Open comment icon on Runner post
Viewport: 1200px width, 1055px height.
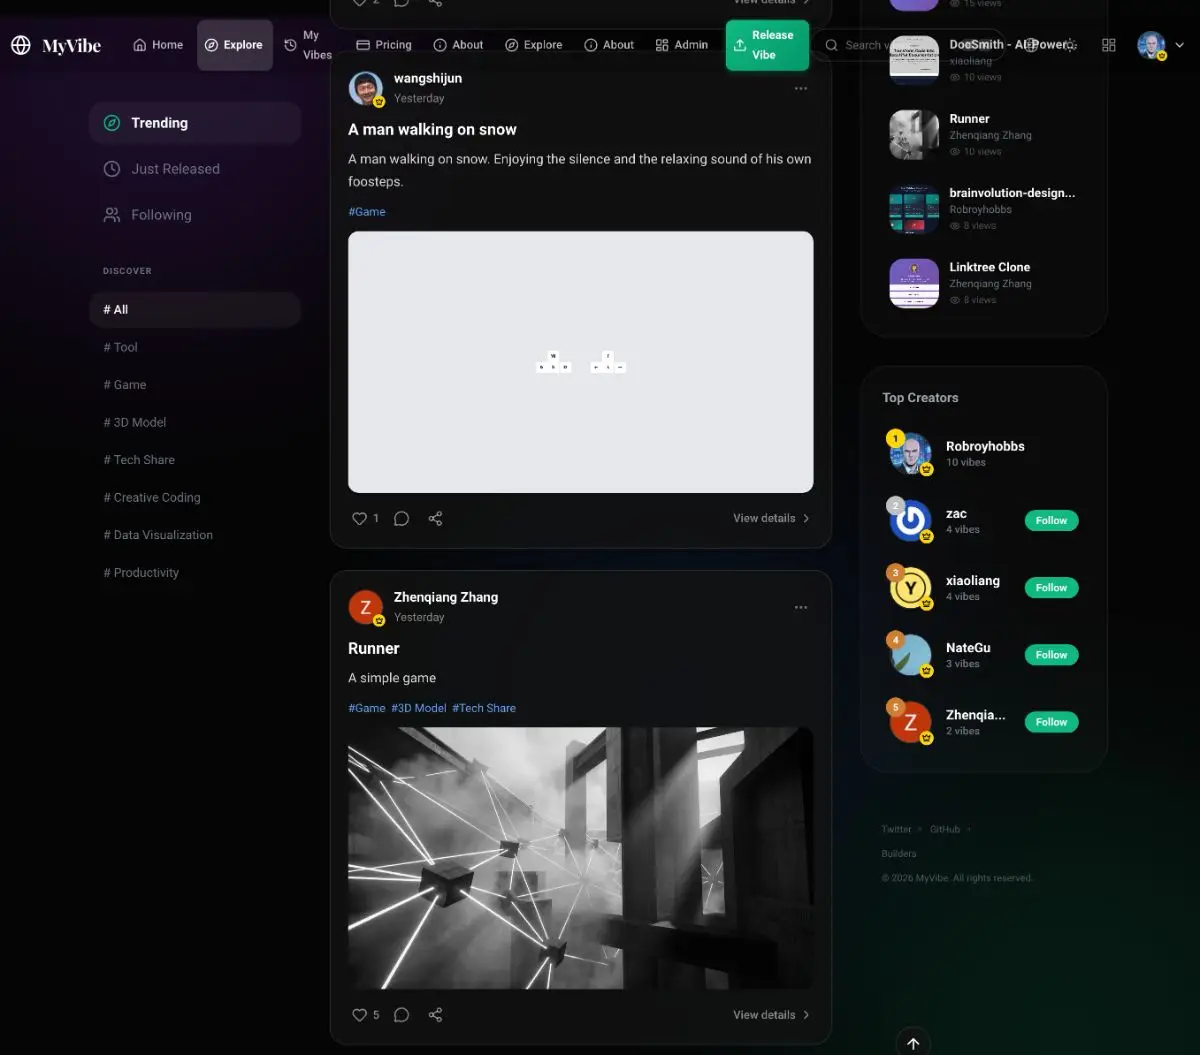401,1014
